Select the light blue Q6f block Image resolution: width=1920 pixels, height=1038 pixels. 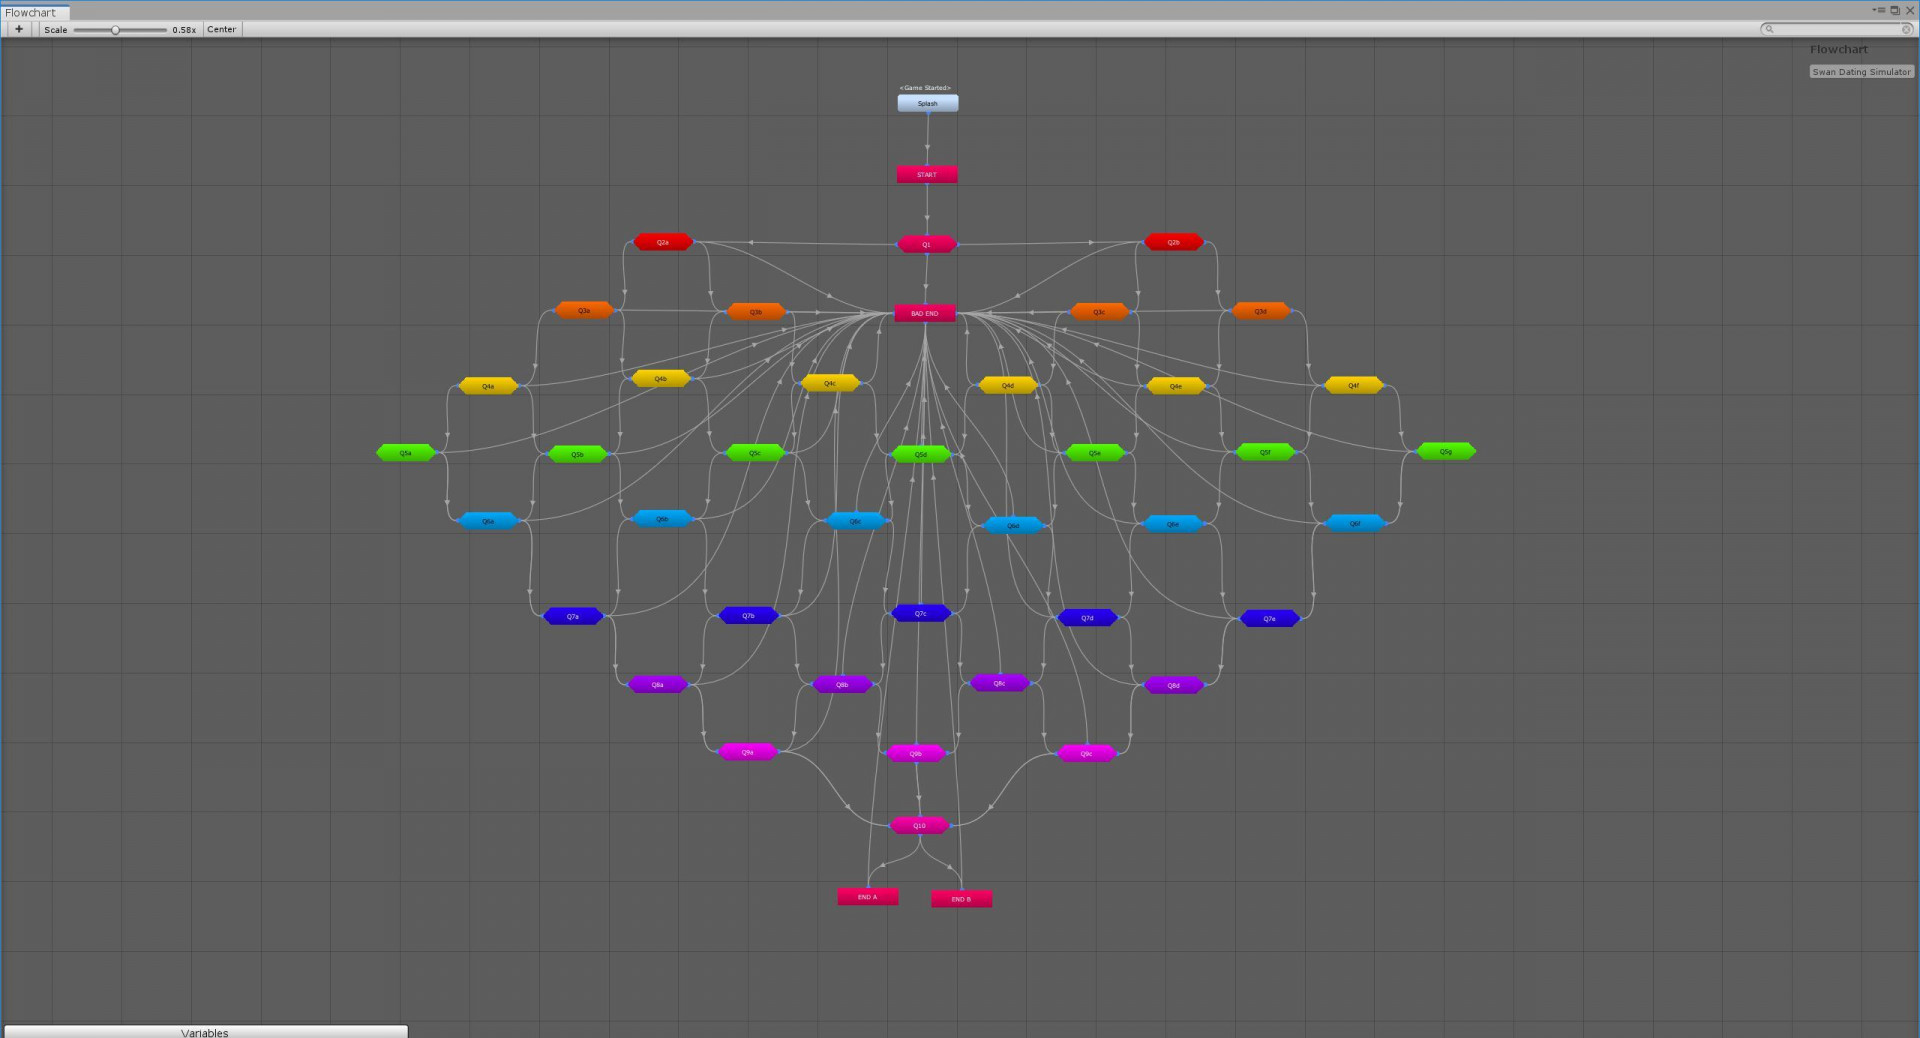(1355, 523)
